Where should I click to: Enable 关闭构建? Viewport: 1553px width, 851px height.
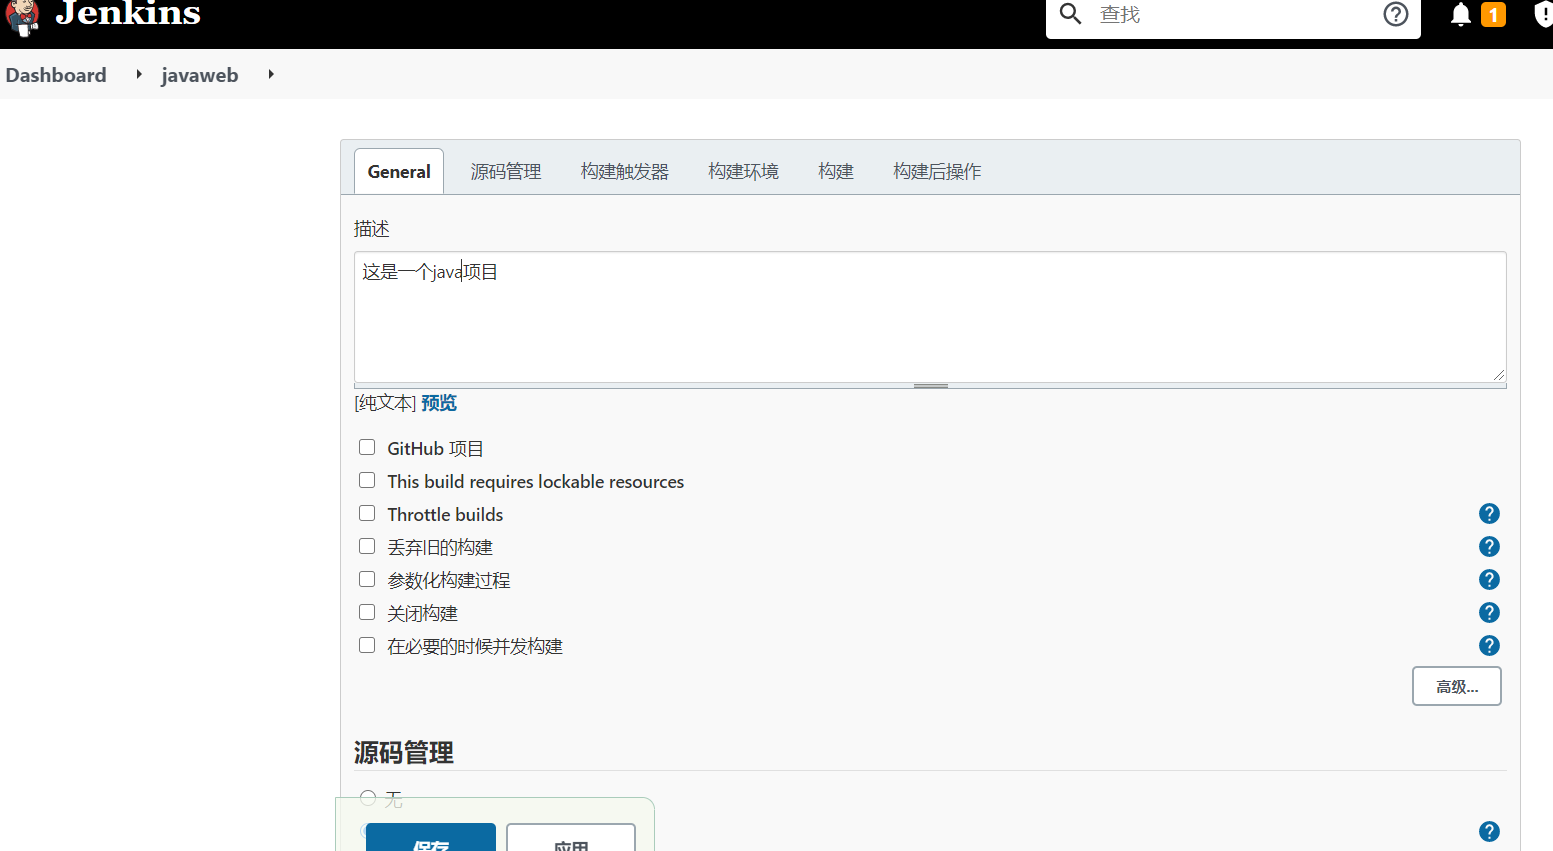367,611
